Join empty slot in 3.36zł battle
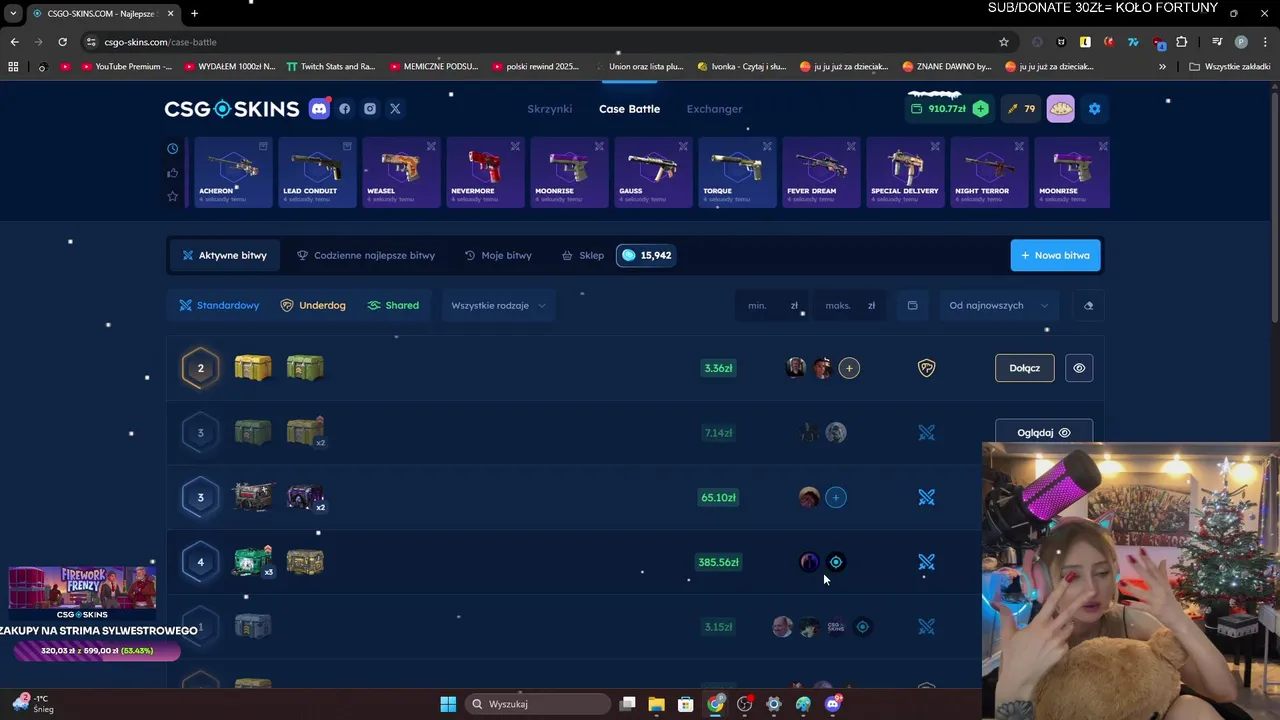Viewport: 1280px width, 720px height. click(x=849, y=368)
